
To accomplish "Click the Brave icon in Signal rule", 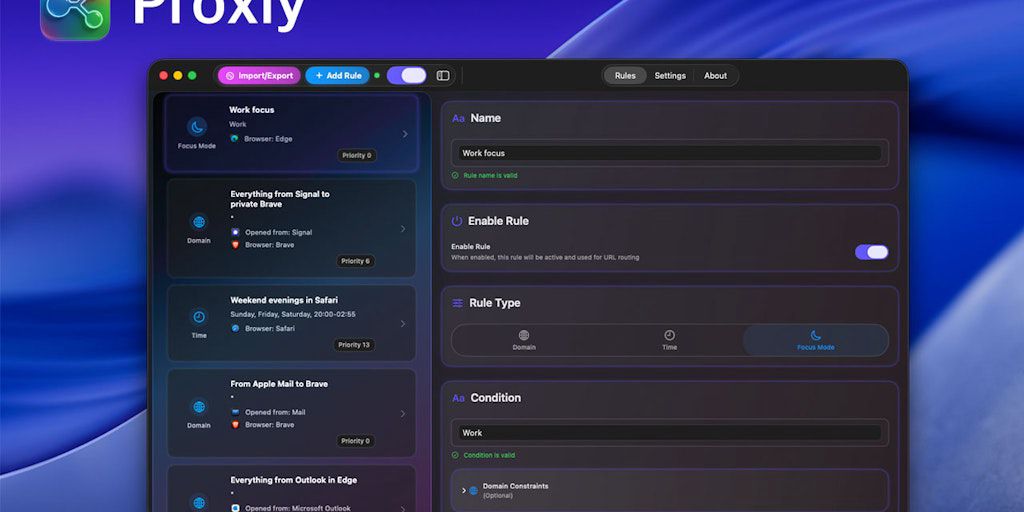I will [x=235, y=245].
